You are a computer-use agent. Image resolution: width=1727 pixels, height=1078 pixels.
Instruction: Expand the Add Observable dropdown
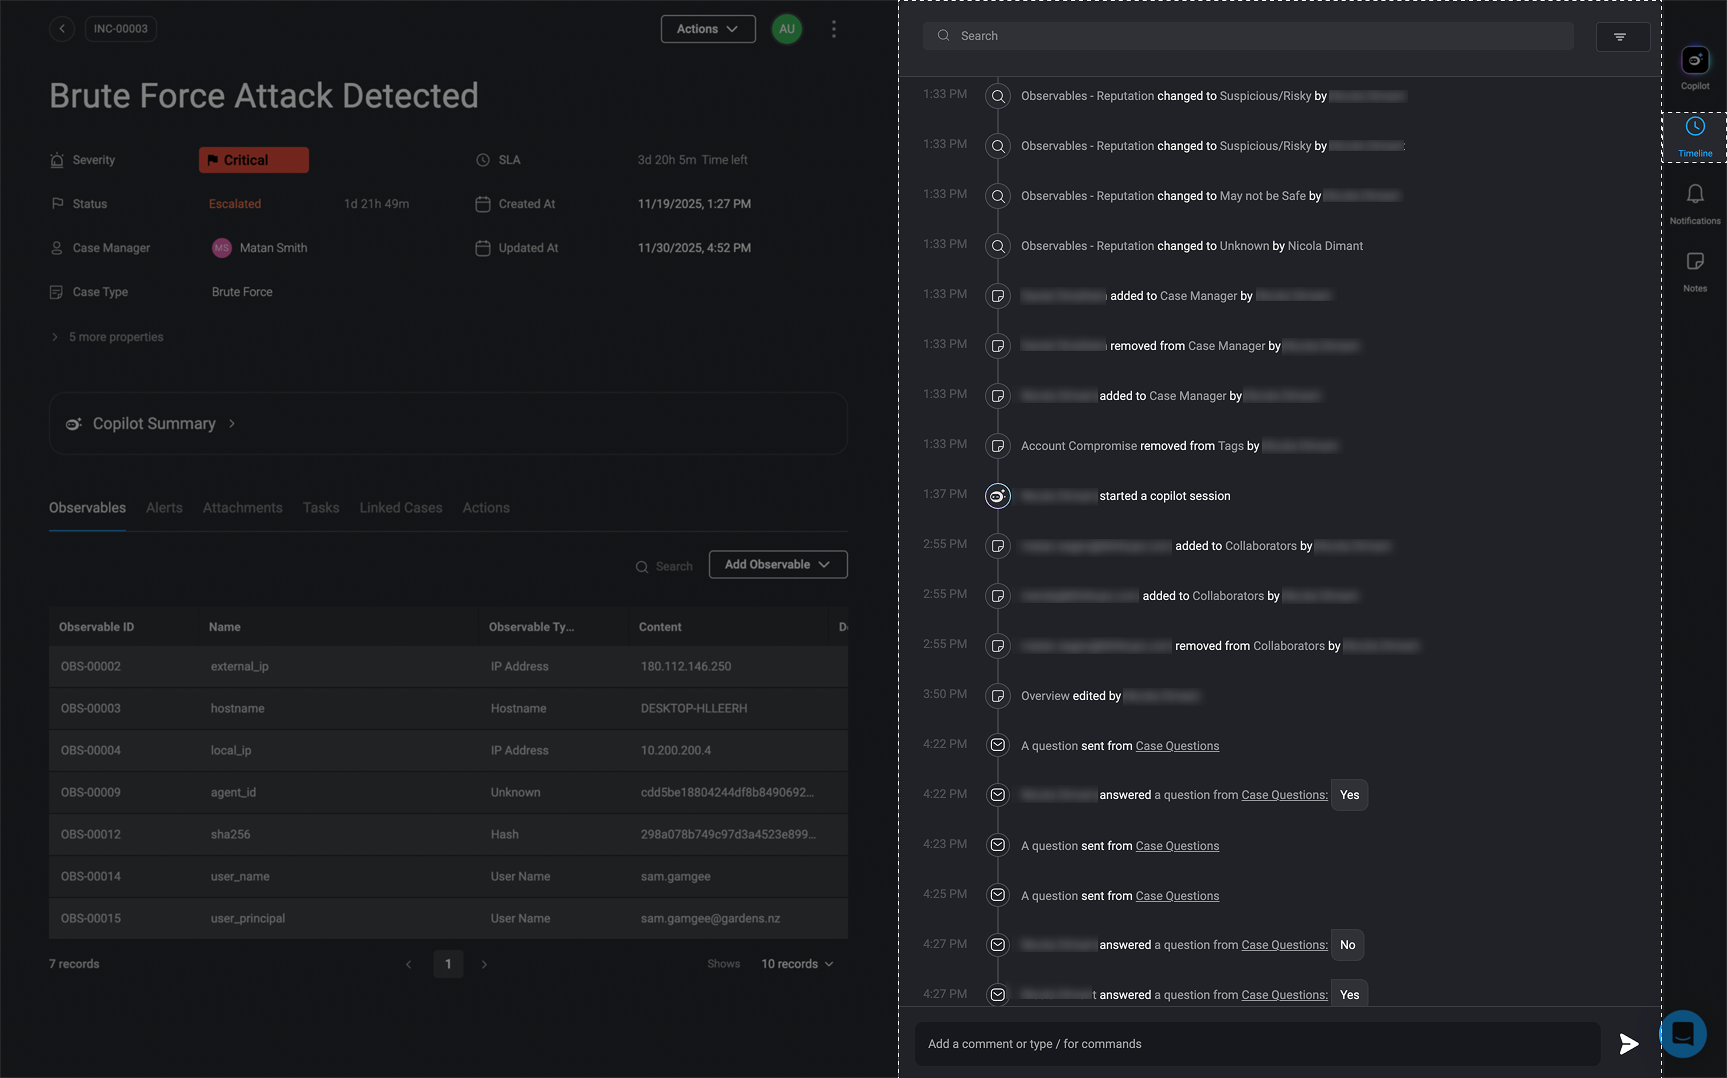point(777,565)
